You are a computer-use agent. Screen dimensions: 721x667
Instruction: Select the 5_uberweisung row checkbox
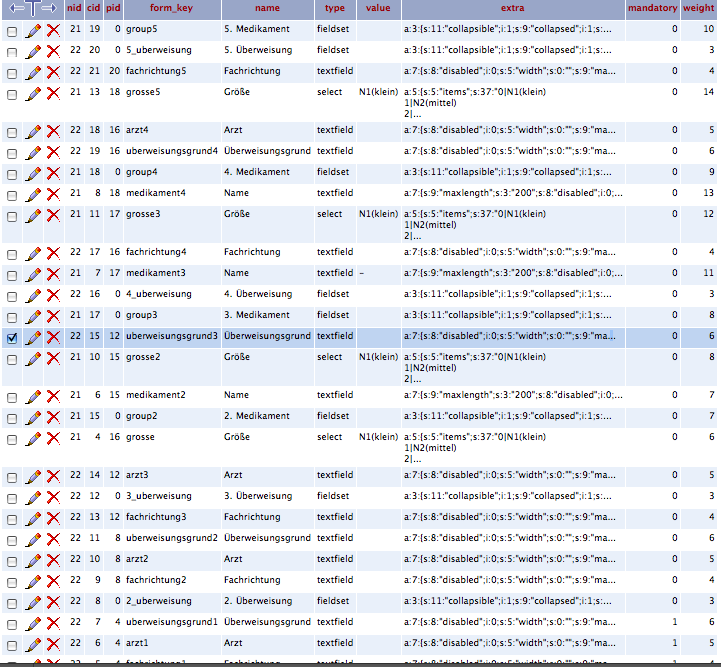point(12,51)
